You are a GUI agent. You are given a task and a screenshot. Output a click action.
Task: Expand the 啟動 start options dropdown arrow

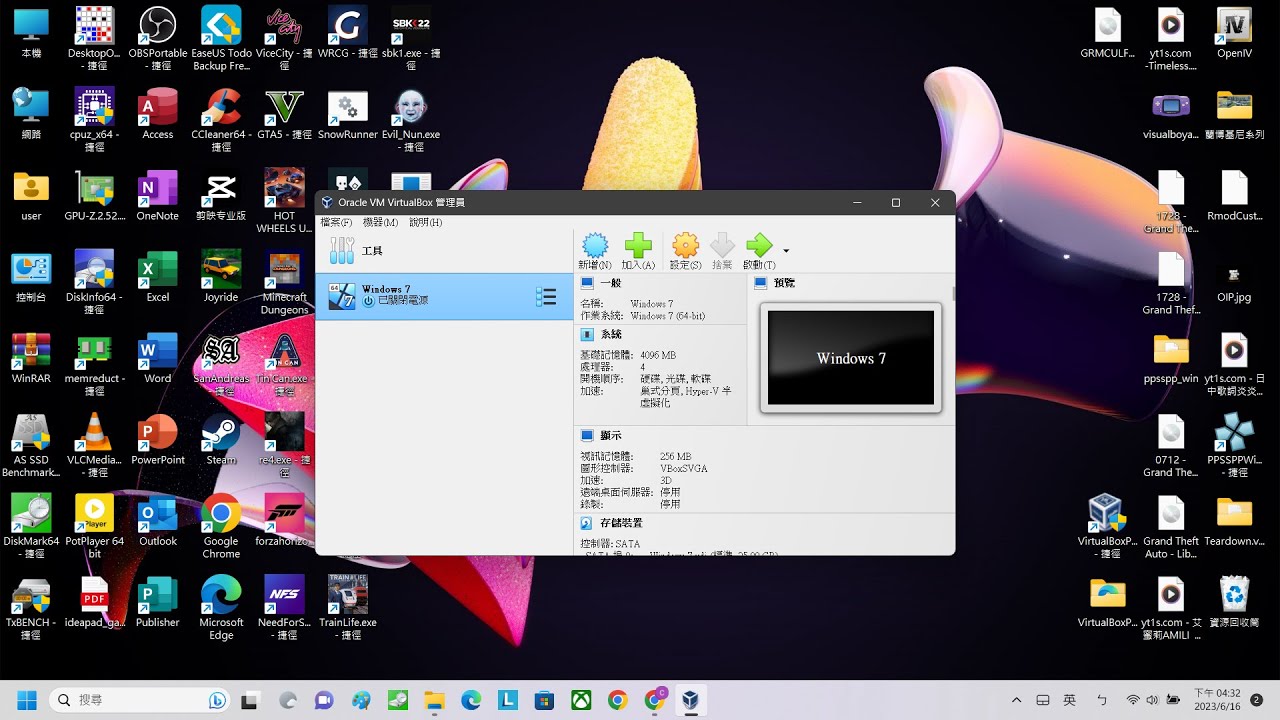[786, 251]
